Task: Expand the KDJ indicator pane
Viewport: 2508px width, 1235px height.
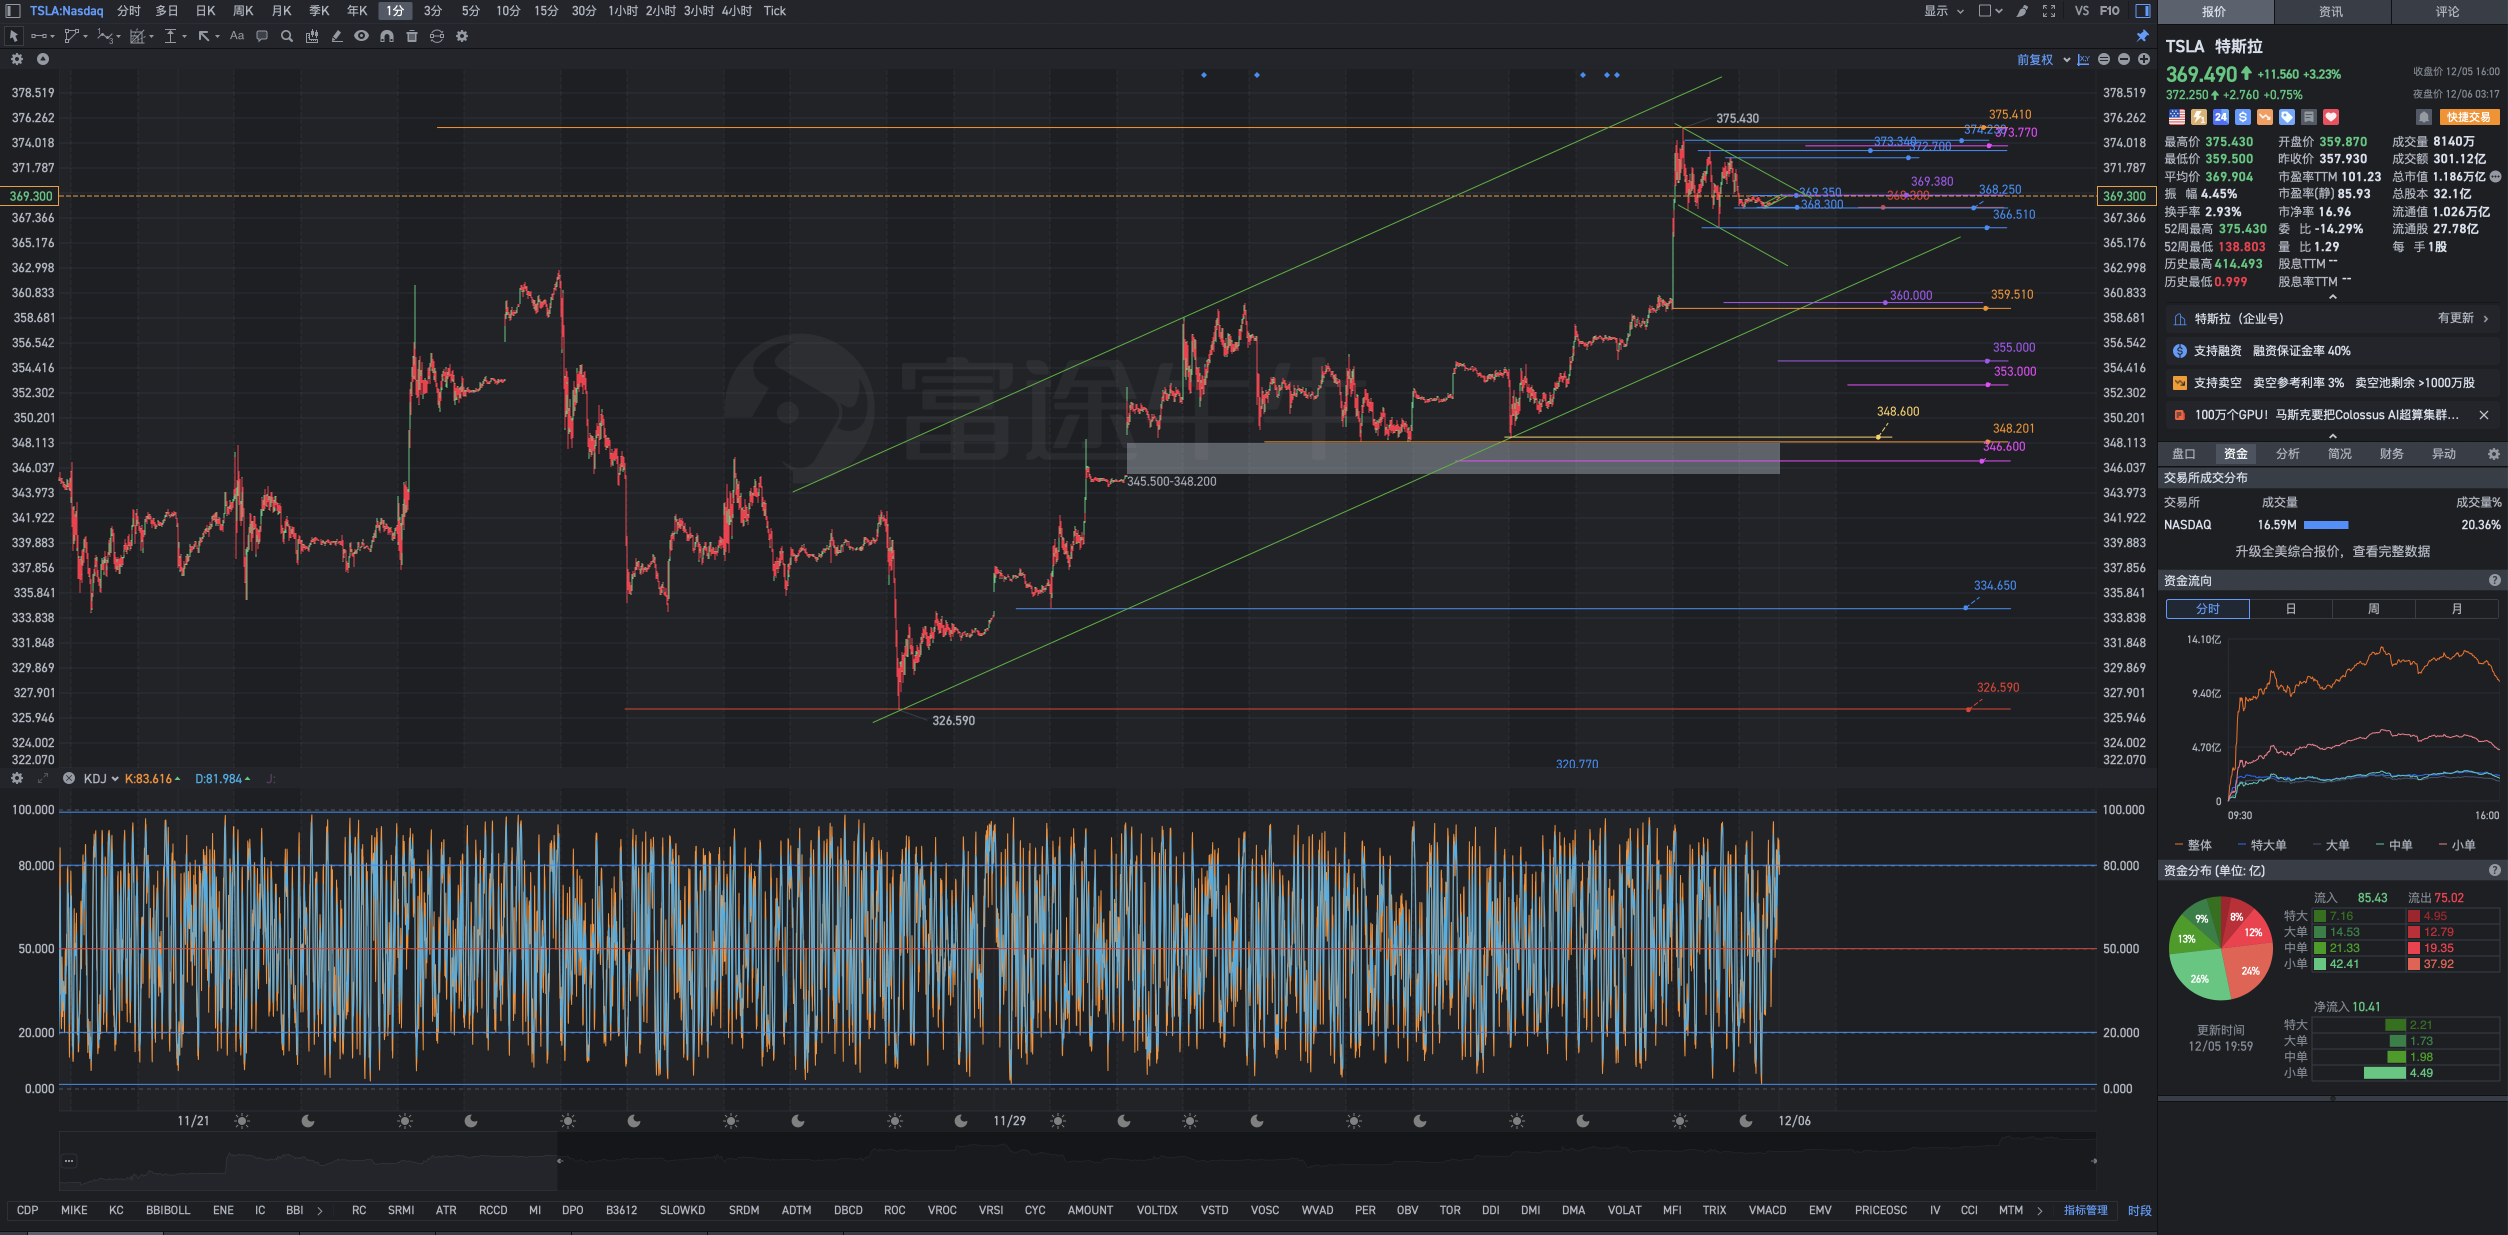Action: click(x=43, y=778)
